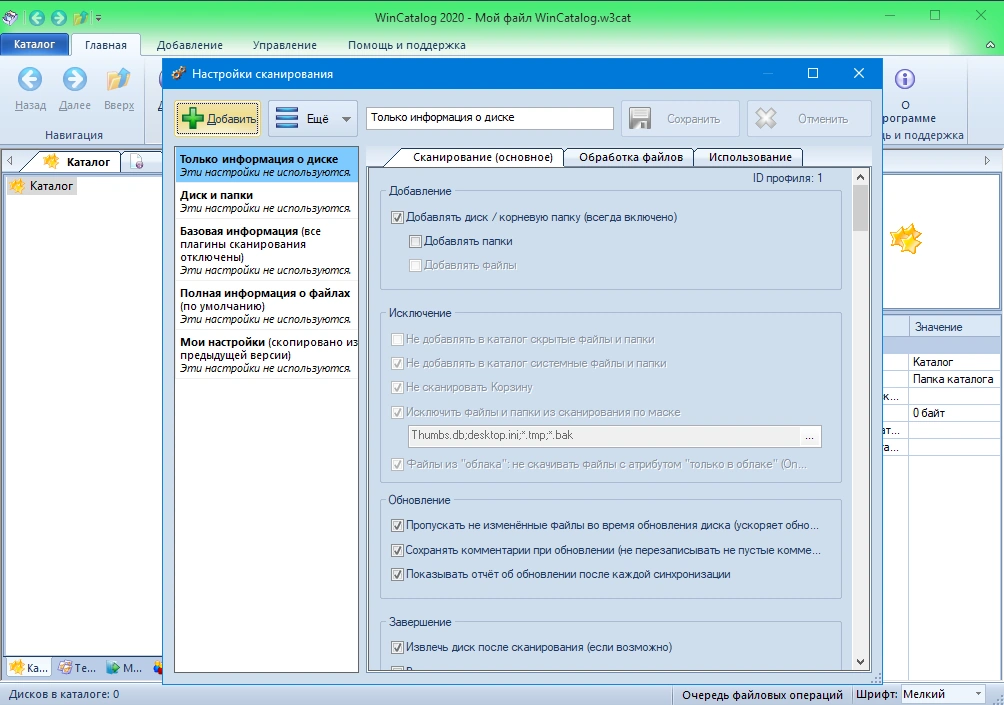Toggle Добавлять файлы checkbox
The width and height of the screenshot is (1004, 705).
(415, 265)
